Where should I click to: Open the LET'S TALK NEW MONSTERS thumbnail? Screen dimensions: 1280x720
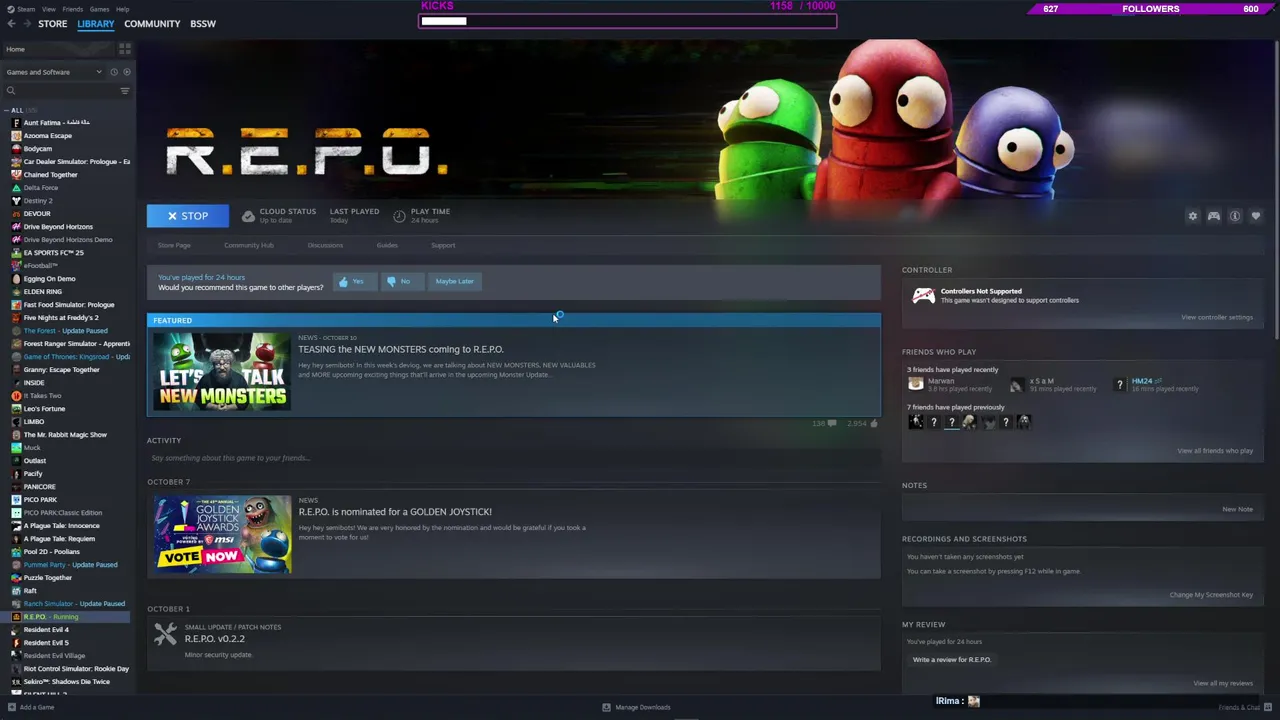click(x=222, y=372)
